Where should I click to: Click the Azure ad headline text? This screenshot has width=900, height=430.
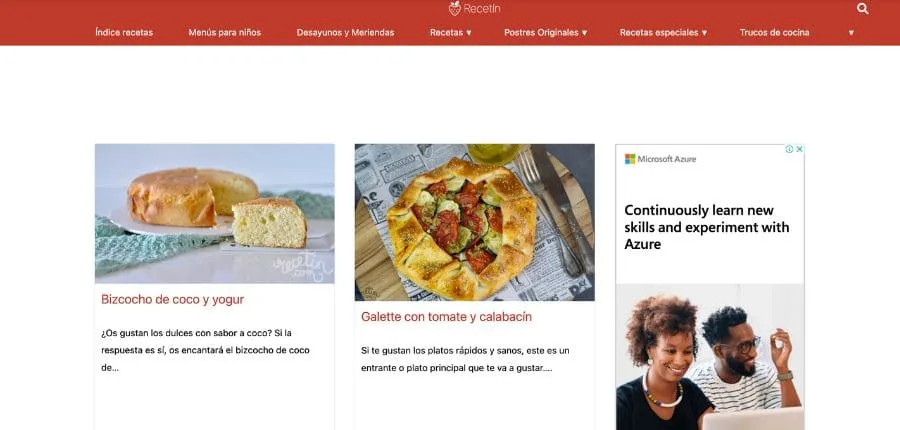tap(707, 227)
